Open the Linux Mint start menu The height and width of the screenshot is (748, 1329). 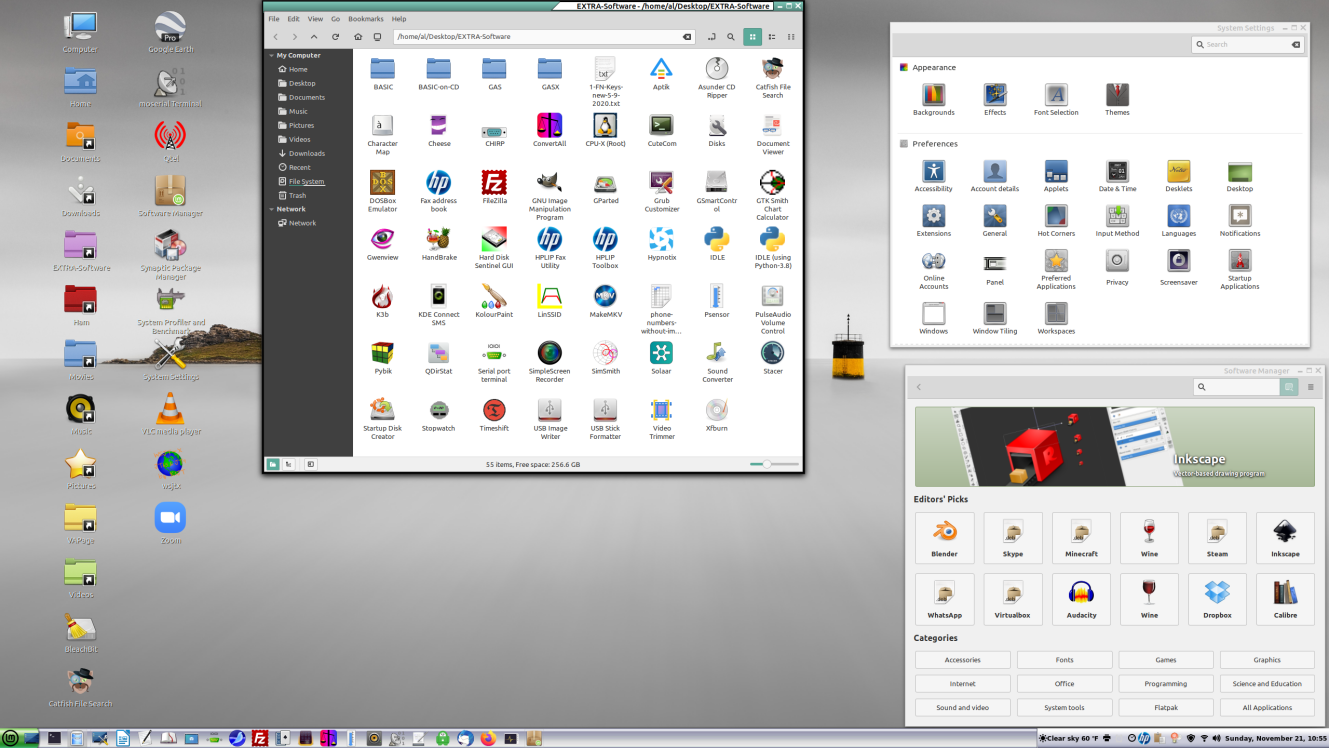pyautogui.click(x=9, y=738)
